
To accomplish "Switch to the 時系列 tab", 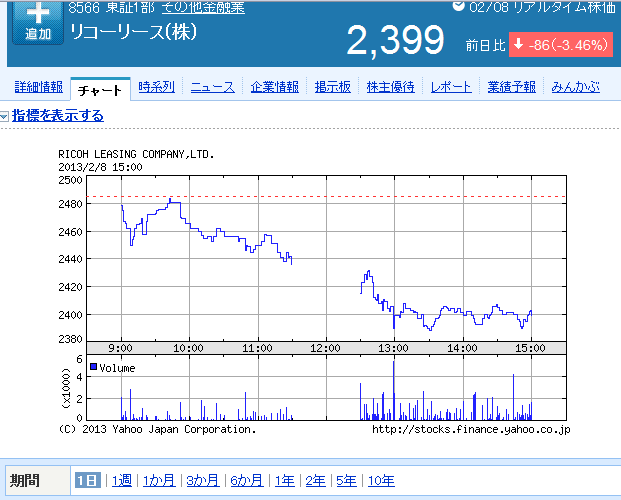I will (156, 87).
